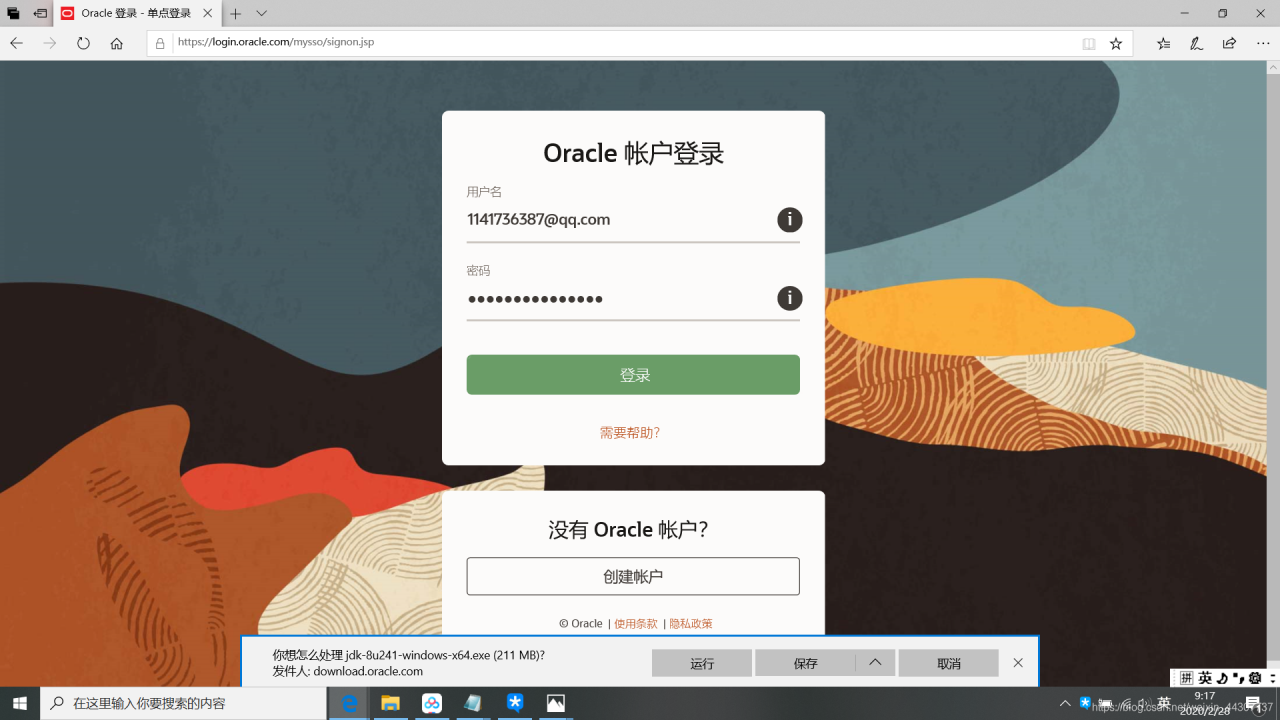Click the 创建帐户 button
This screenshot has width=1280, height=720.
633,577
